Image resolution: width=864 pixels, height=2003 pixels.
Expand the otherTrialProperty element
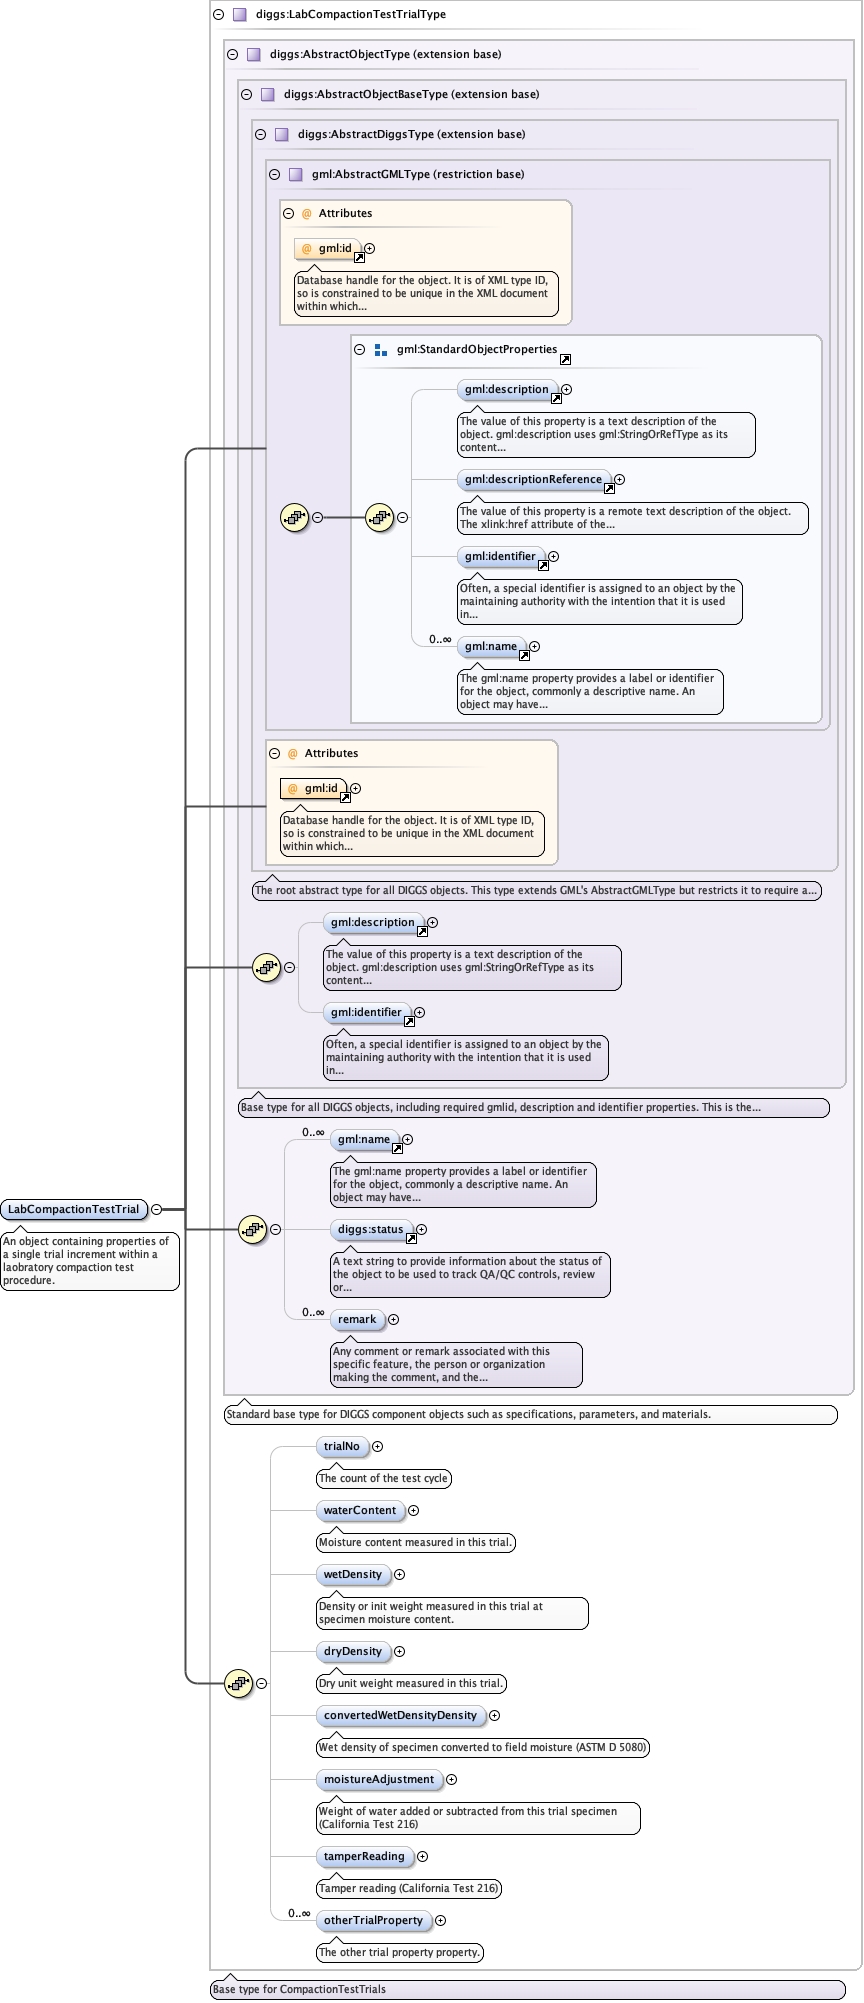440,1920
